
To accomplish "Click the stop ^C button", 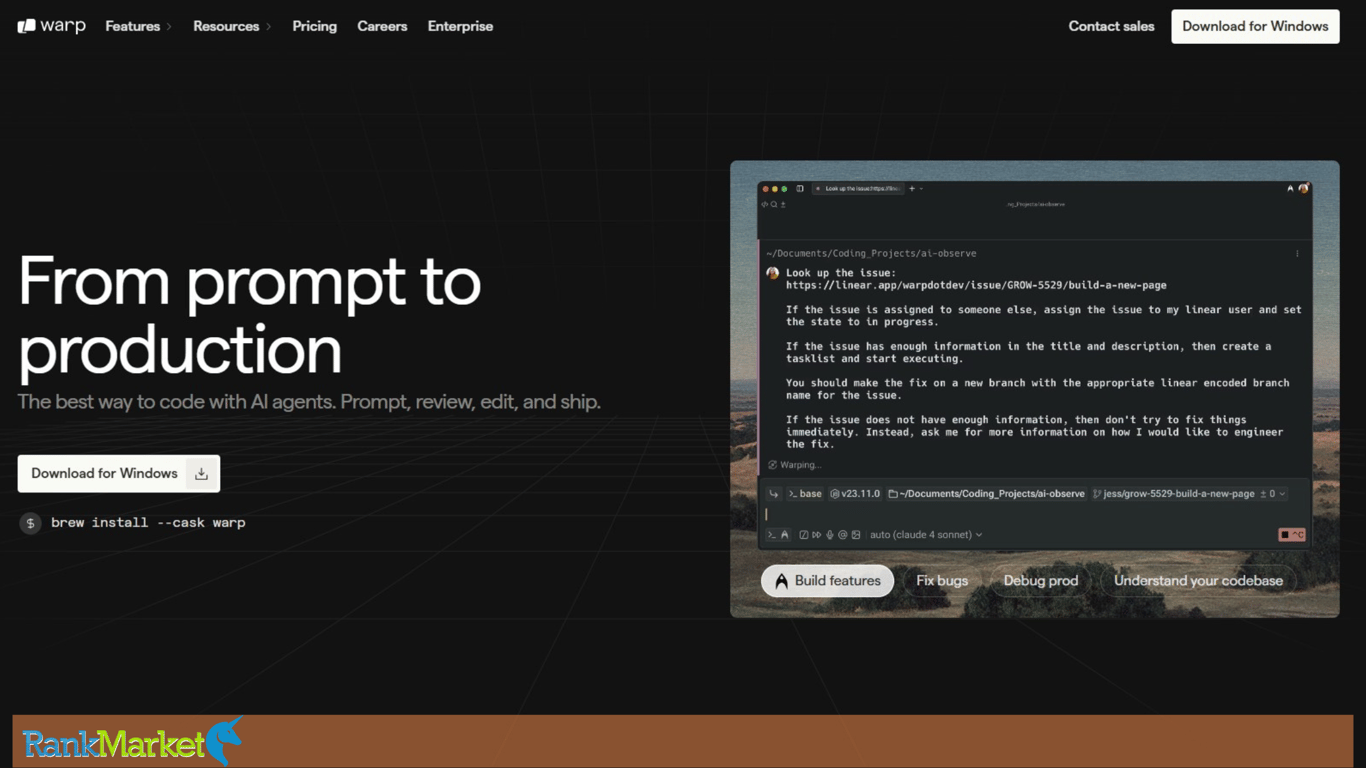I will (x=1292, y=535).
